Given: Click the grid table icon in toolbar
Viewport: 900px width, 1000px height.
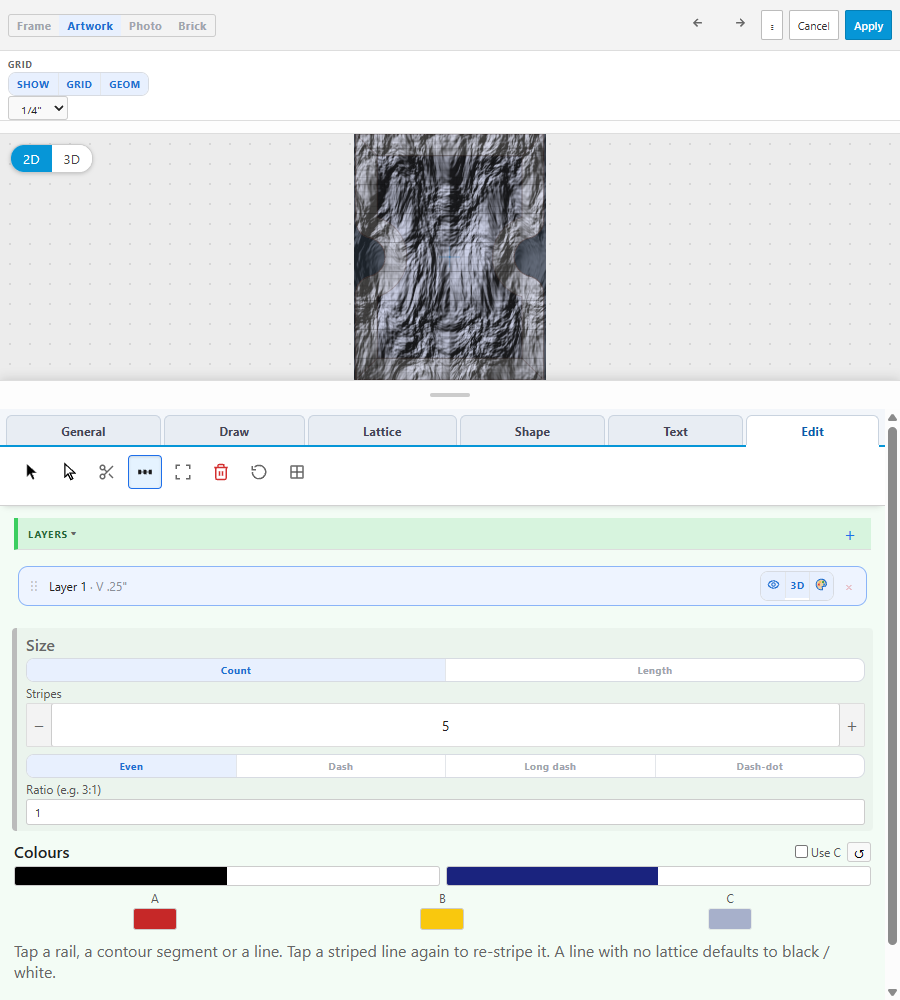Looking at the screenshot, I should click(297, 472).
